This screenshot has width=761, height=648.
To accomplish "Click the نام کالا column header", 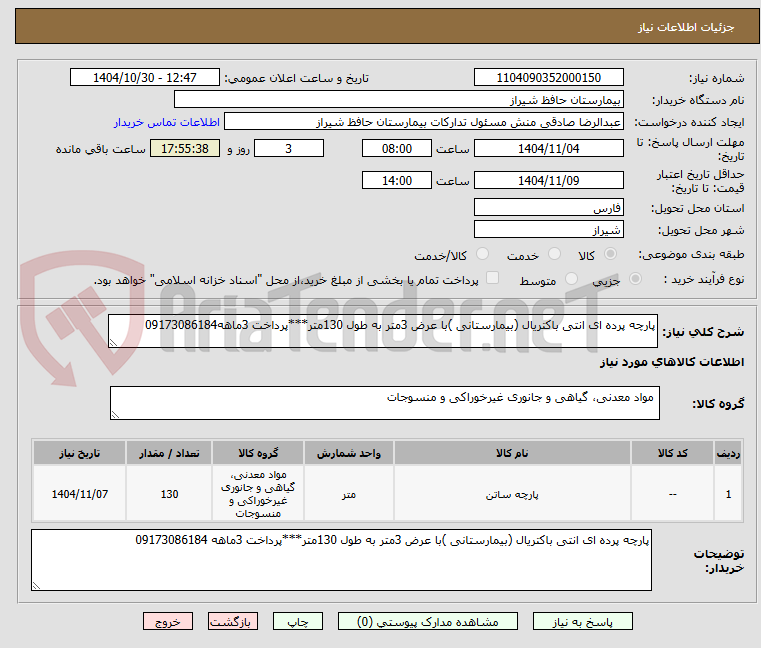I will point(512,453).
